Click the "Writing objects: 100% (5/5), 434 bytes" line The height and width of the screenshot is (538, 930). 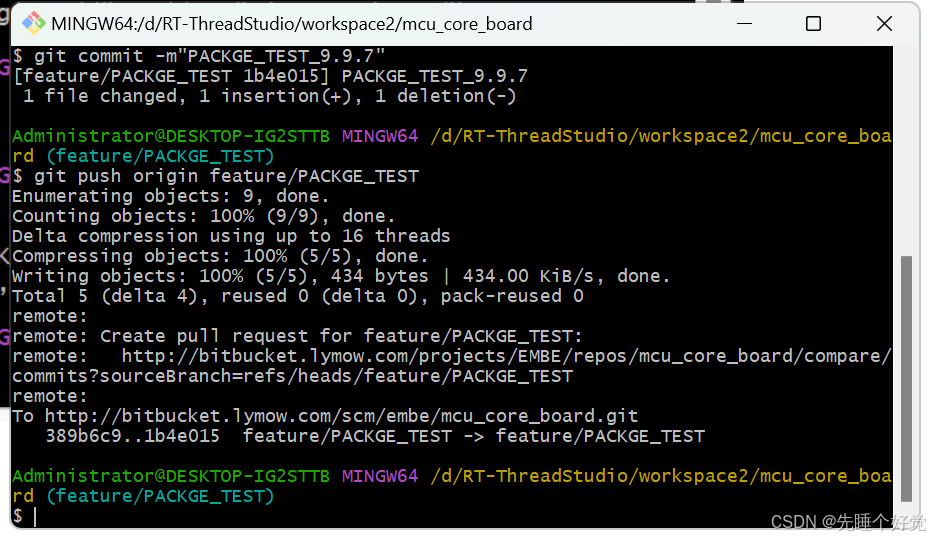click(x=341, y=276)
